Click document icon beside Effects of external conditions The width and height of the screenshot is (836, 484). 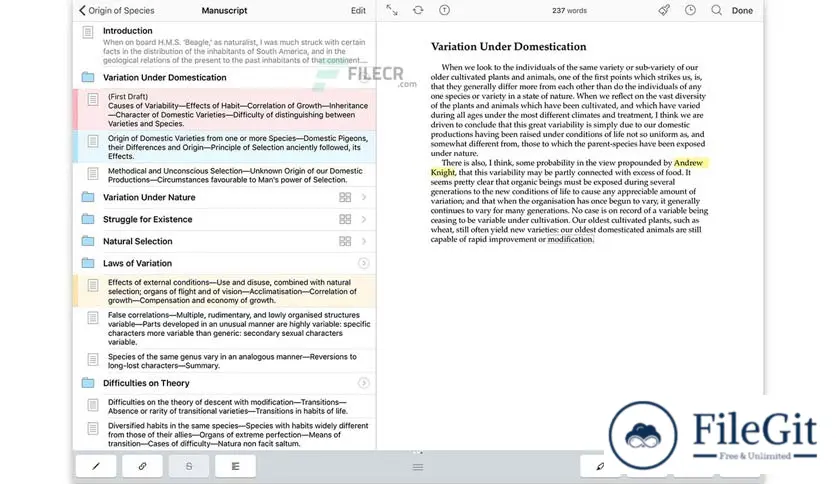[x=93, y=285]
